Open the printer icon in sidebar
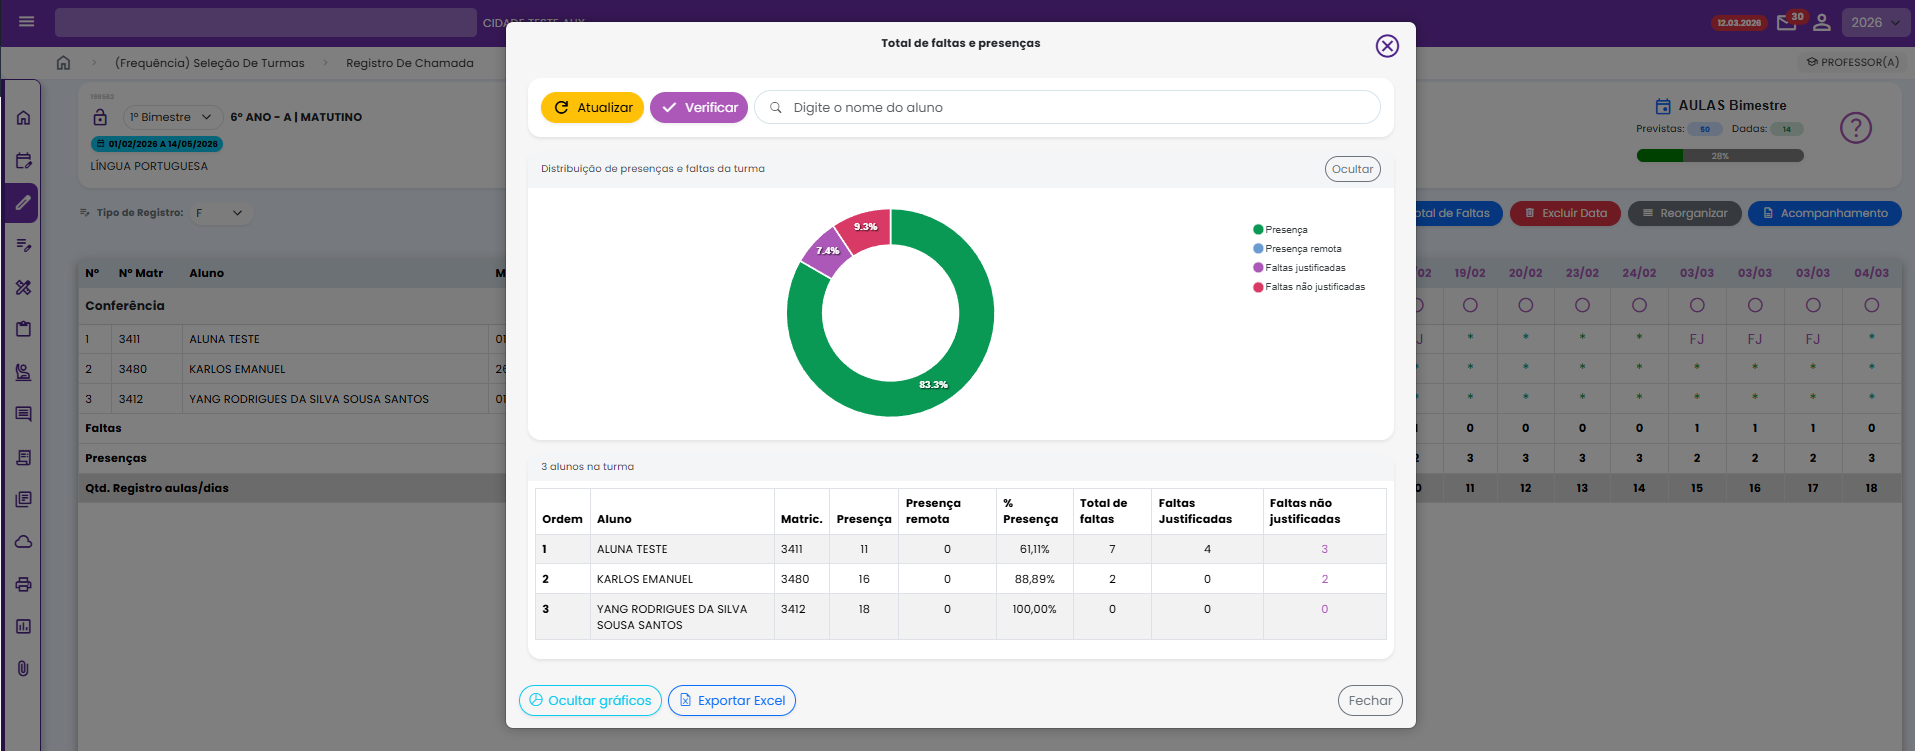The image size is (1915, 751). pyautogui.click(x=23, y=584)
